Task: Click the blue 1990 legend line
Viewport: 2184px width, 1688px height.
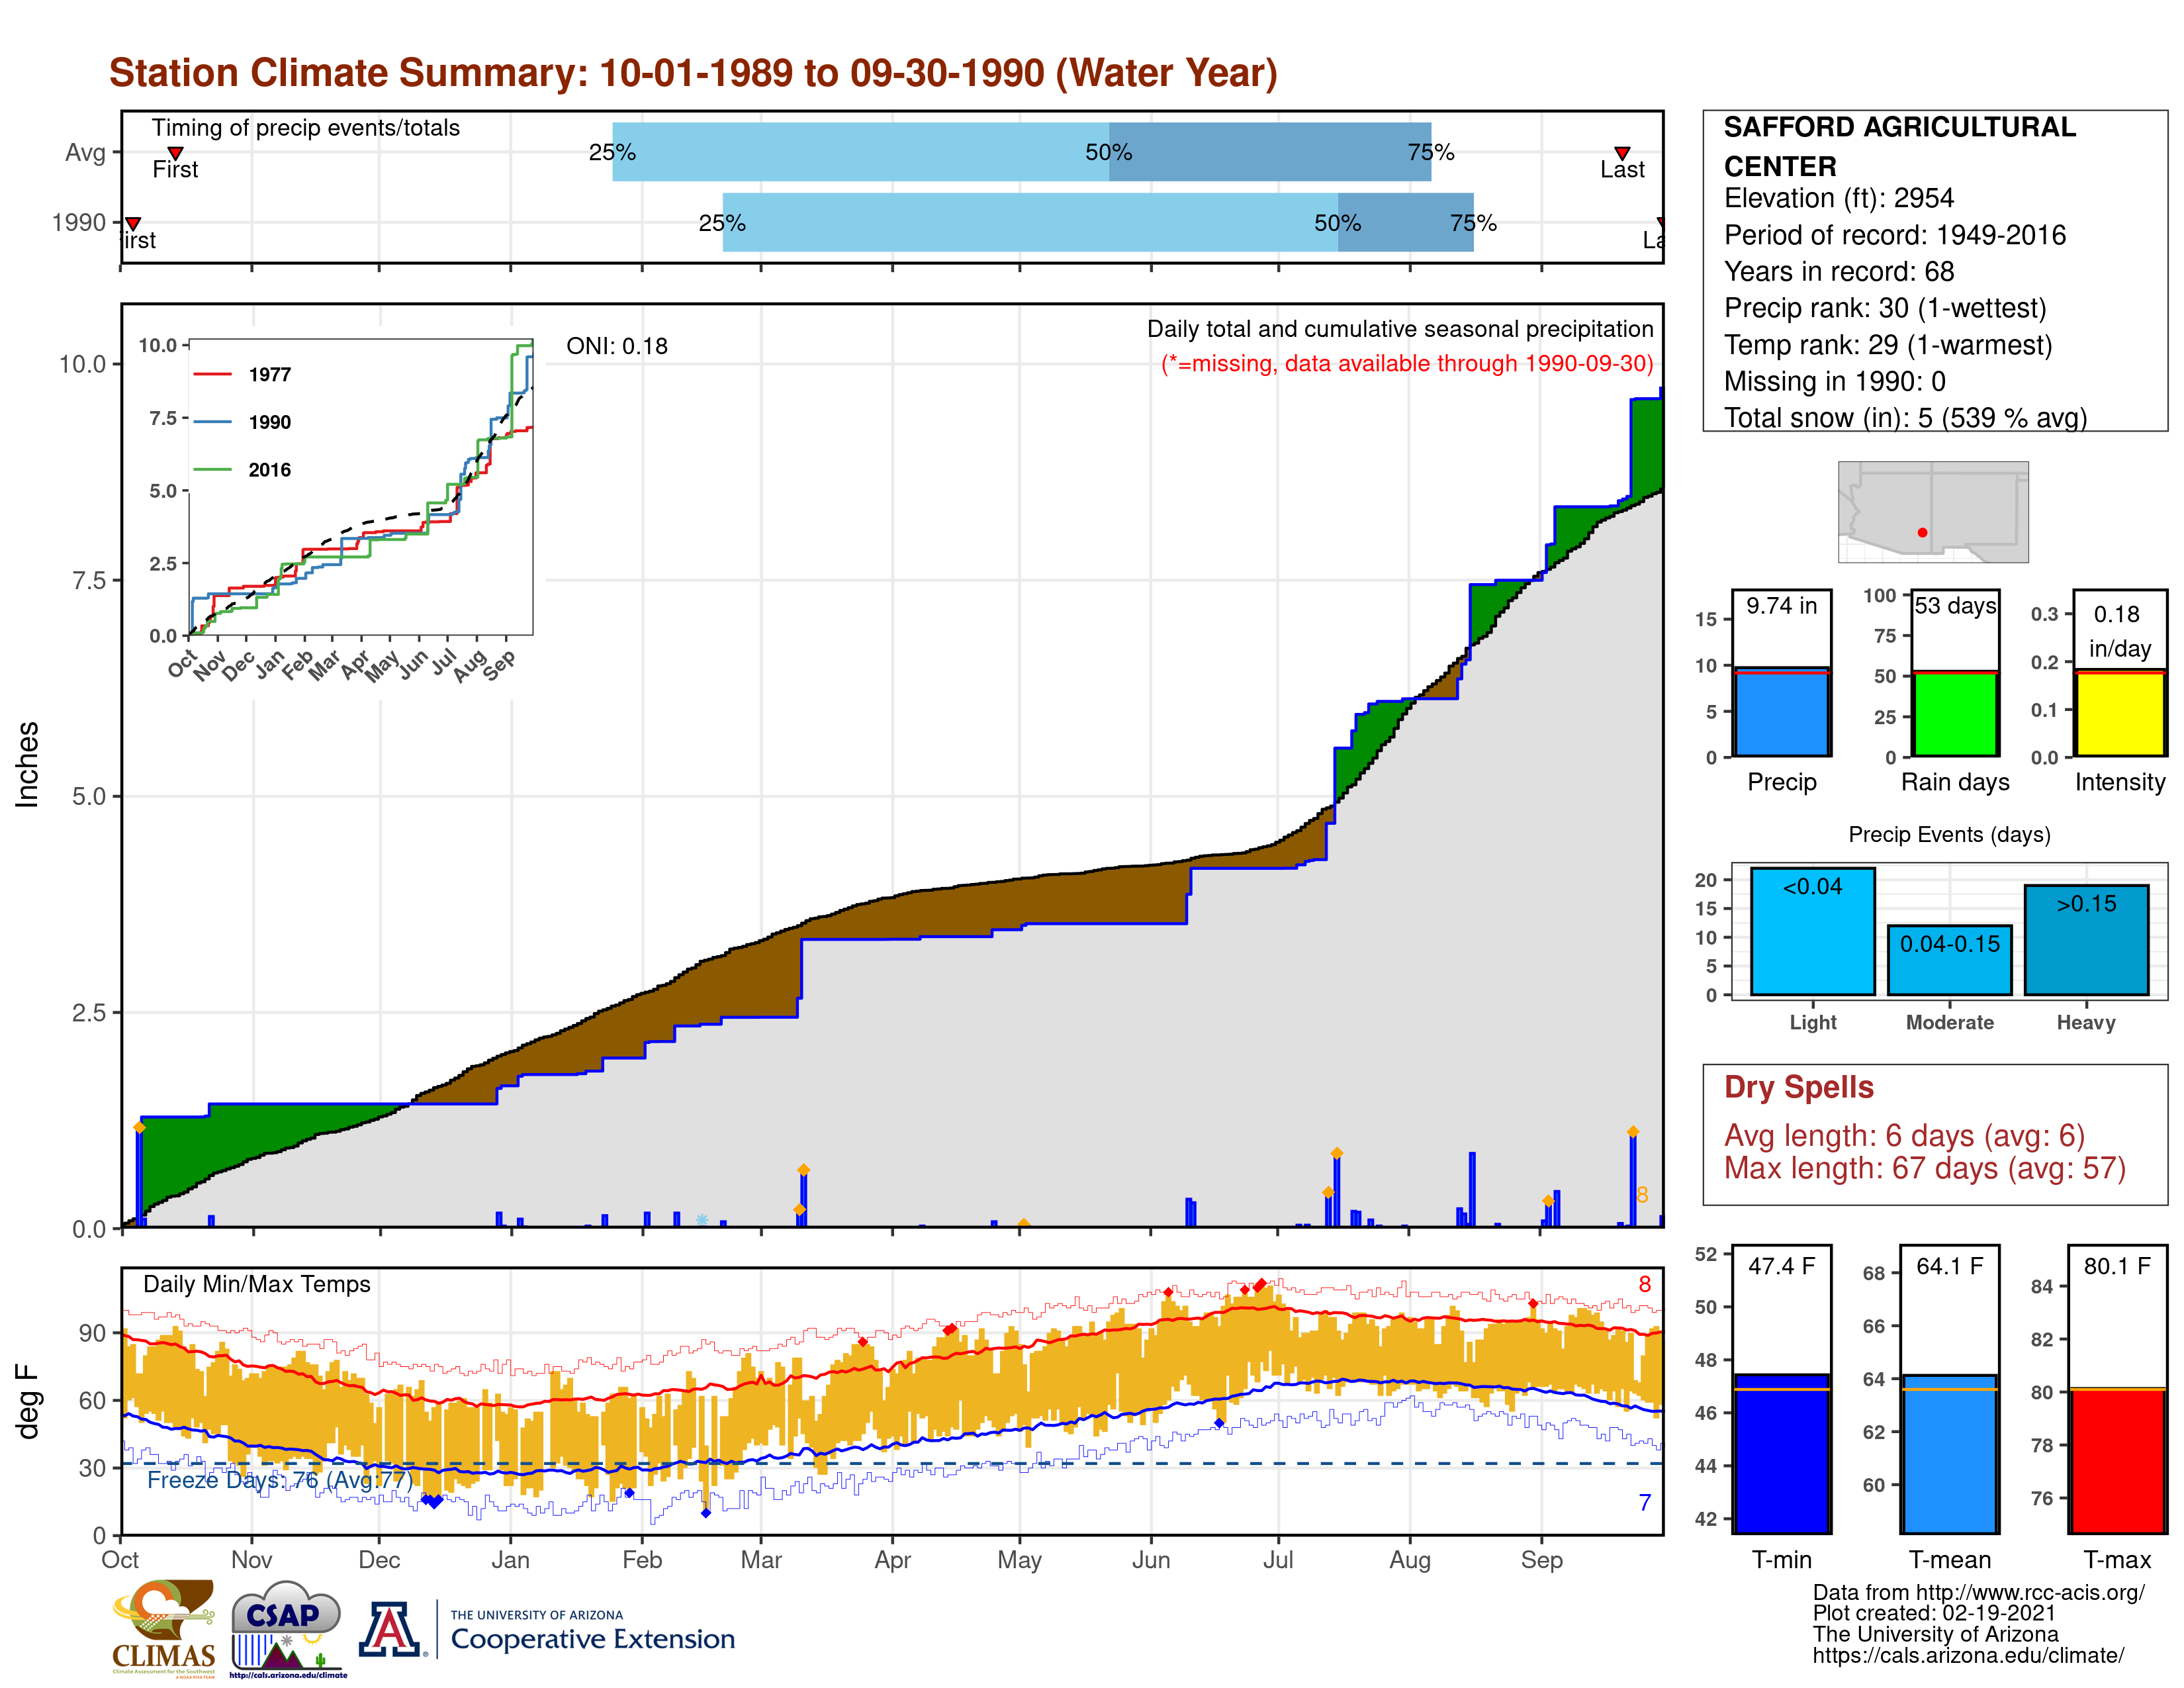Action: (x=212, y=422)
